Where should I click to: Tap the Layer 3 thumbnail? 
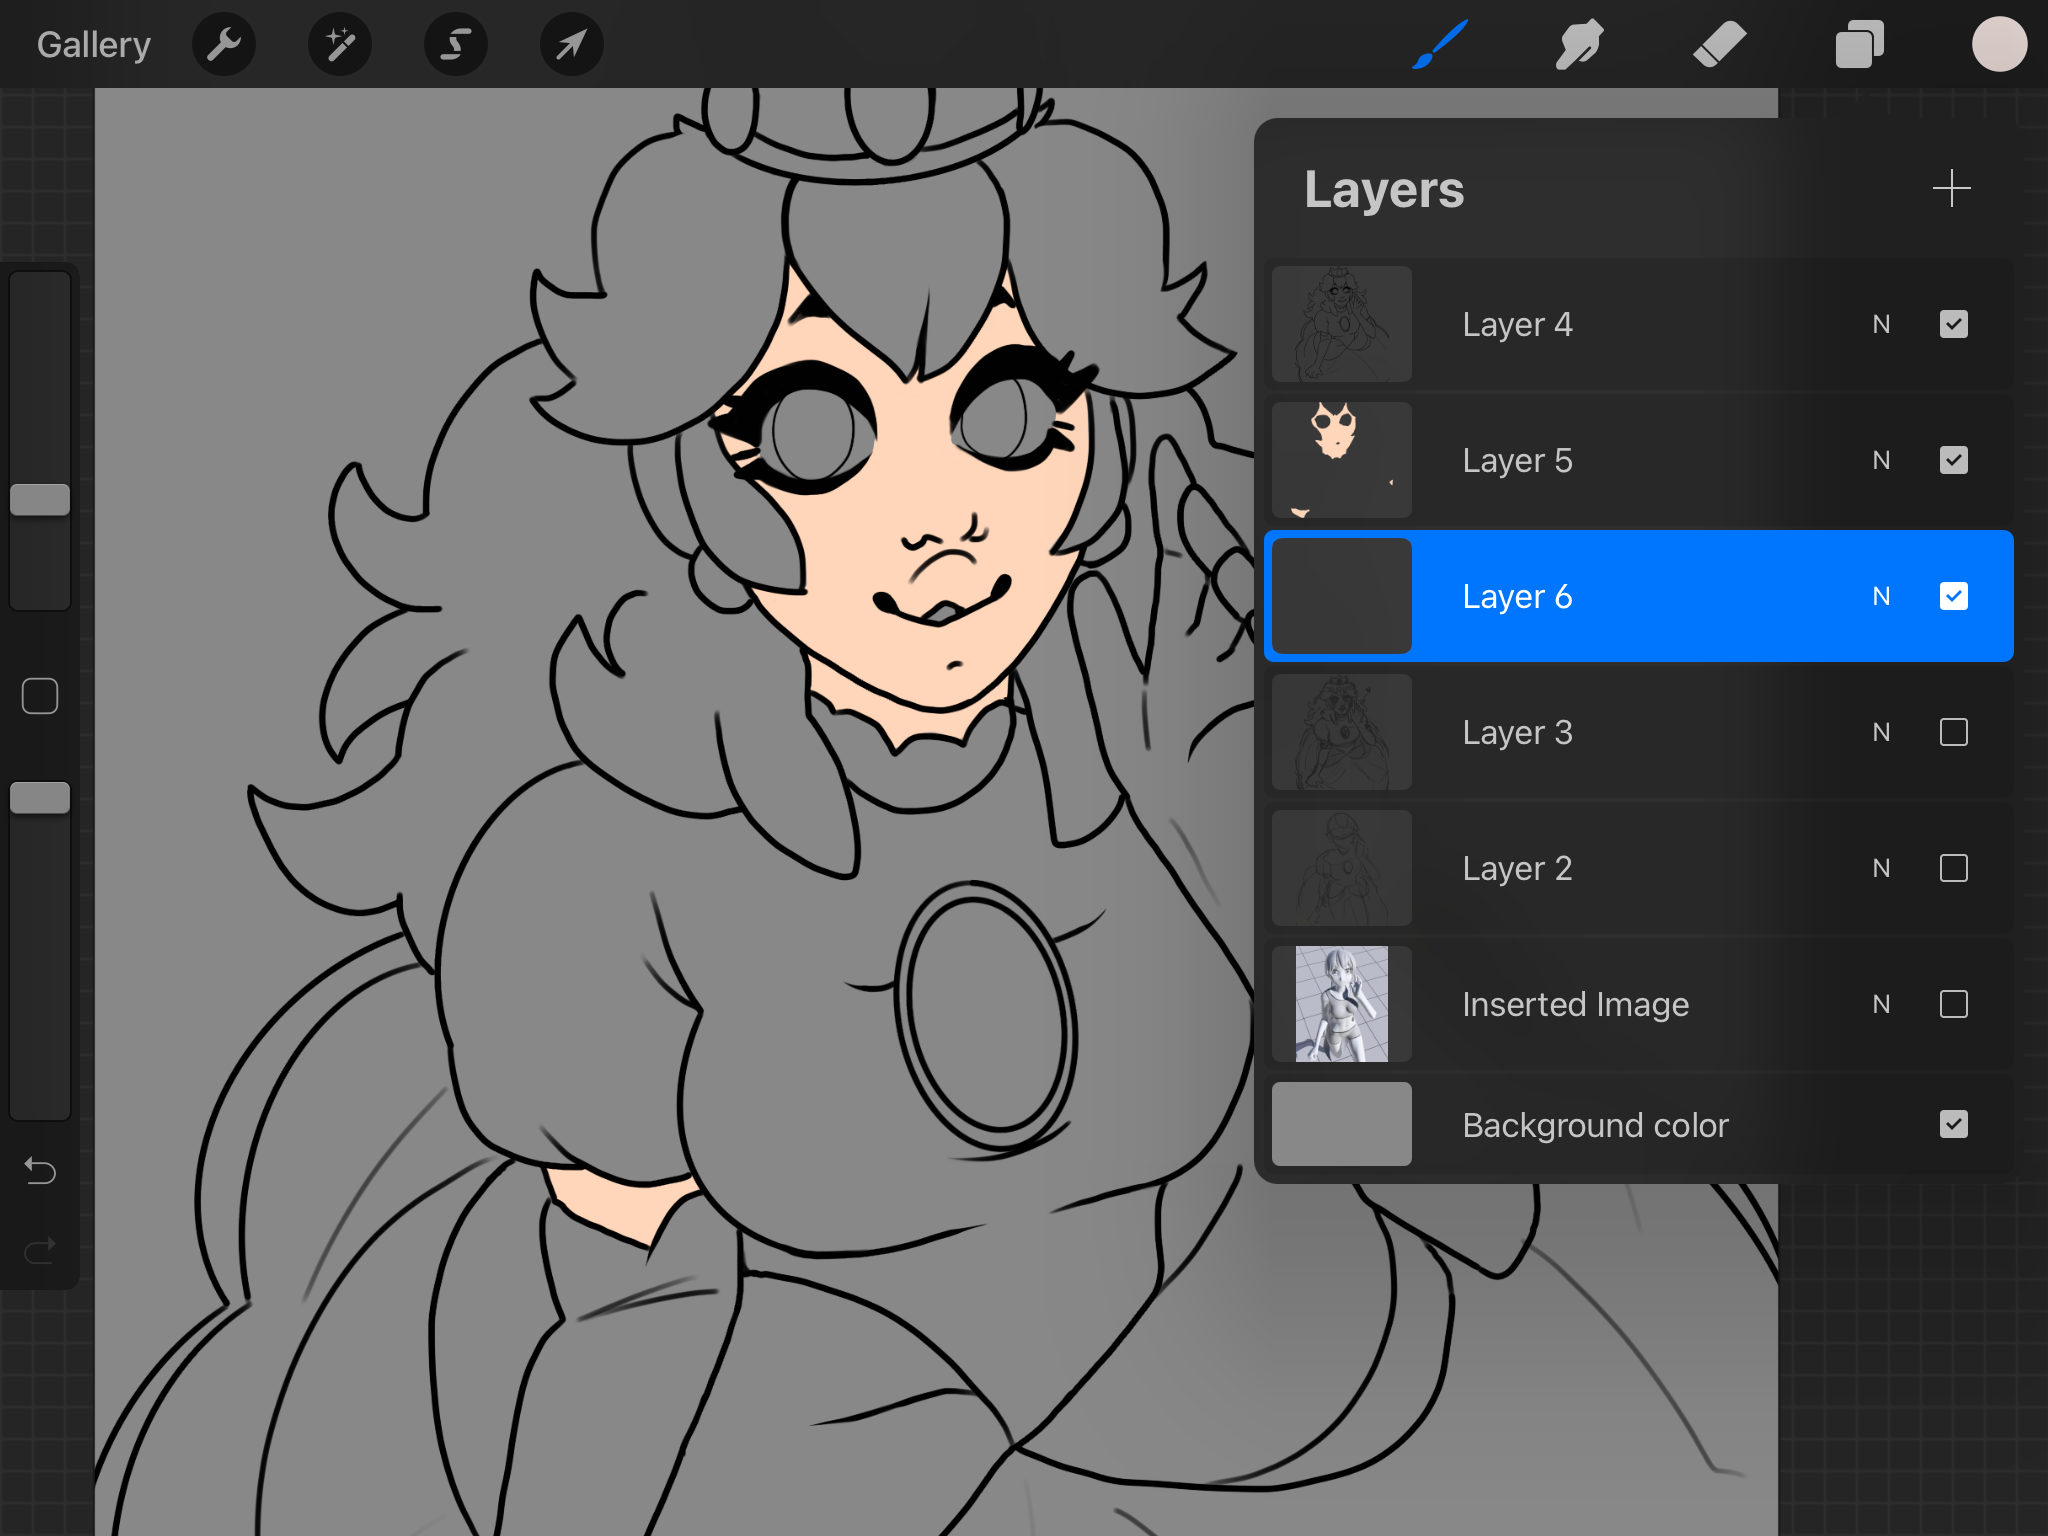pos(1342,732)
